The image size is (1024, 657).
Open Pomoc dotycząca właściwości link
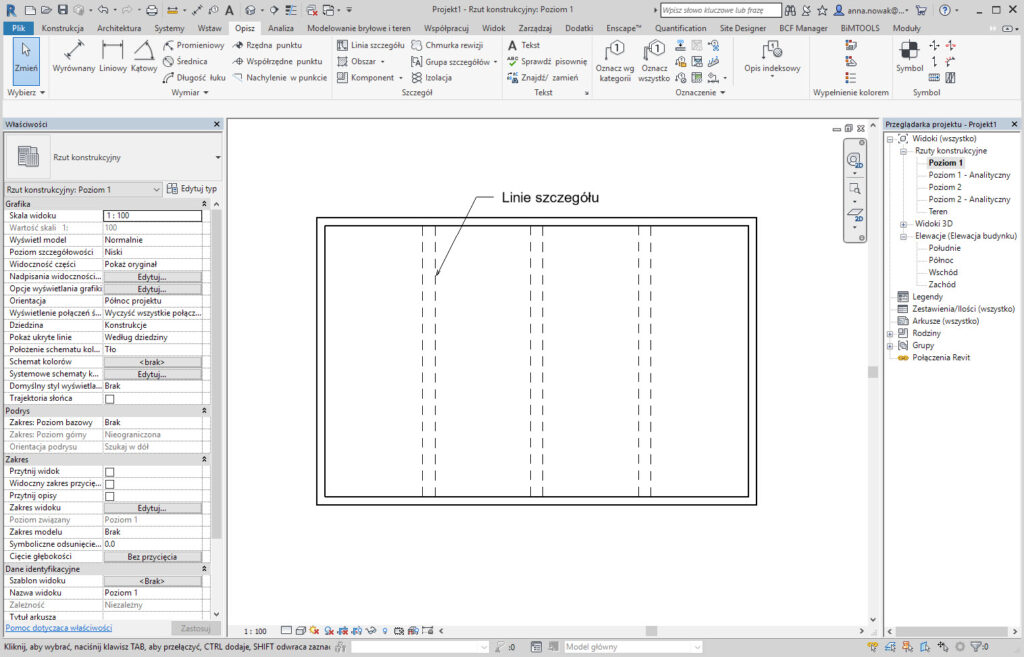click(x=59, y=628)
